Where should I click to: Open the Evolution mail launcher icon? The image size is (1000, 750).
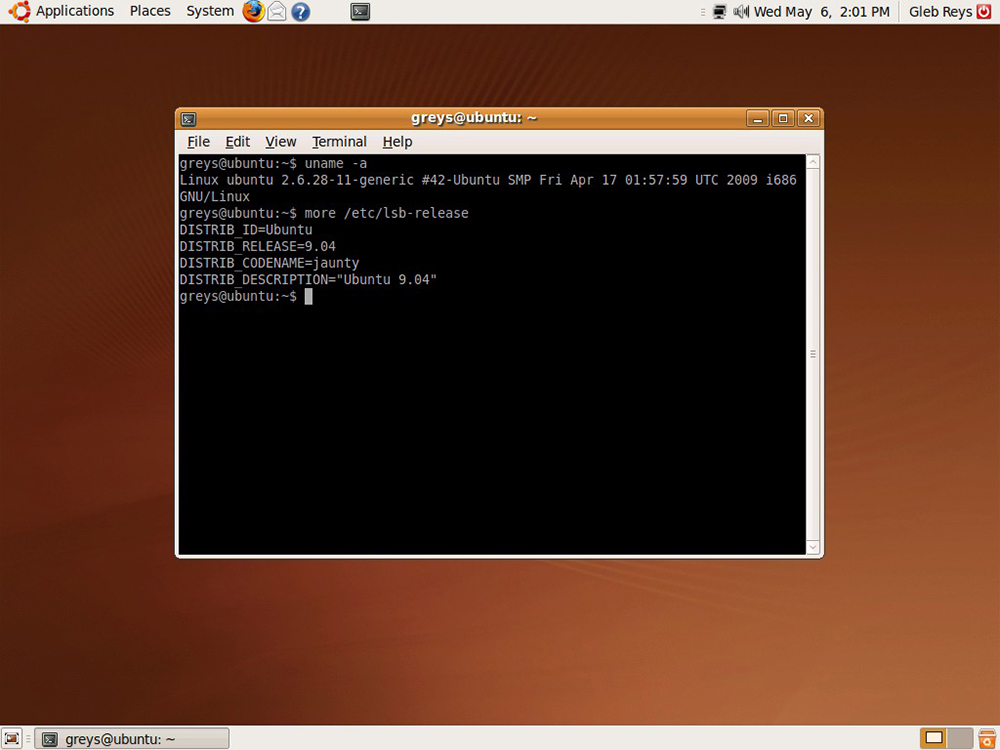[x=277, y=12]
